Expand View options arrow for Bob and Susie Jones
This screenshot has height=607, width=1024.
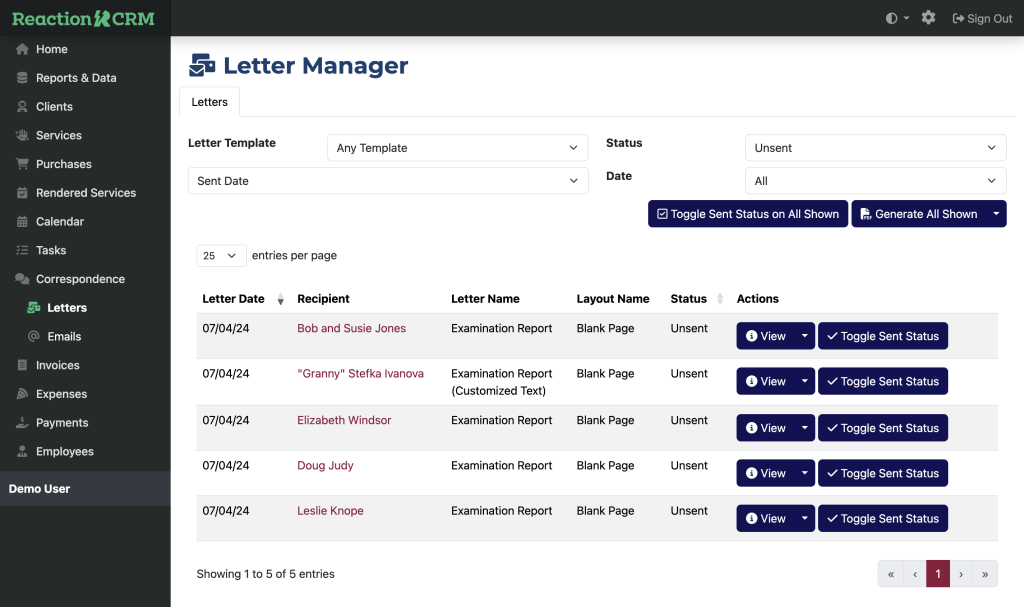pos(804,337)
